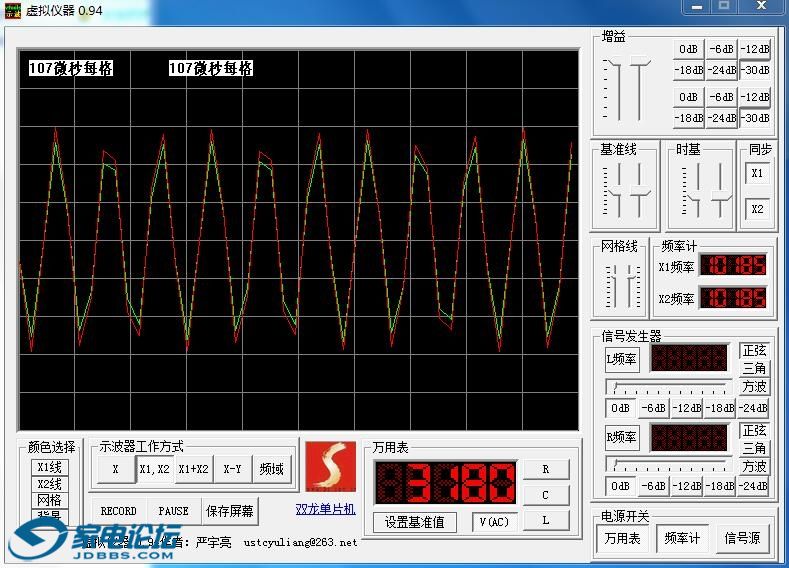The height and width of the screenshot is (568, 789).
Task: Toggle 万用表 power switch
Action: click(622, 538)
